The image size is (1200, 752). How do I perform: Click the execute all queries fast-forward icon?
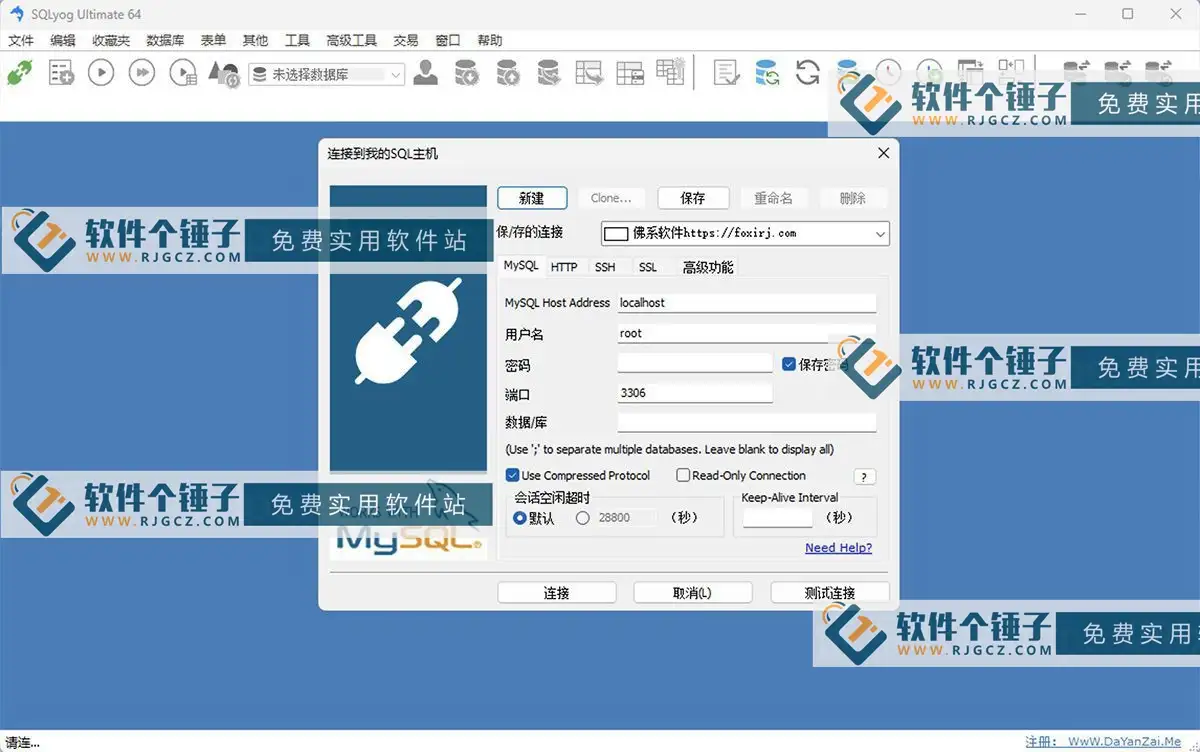coord(142,73)
